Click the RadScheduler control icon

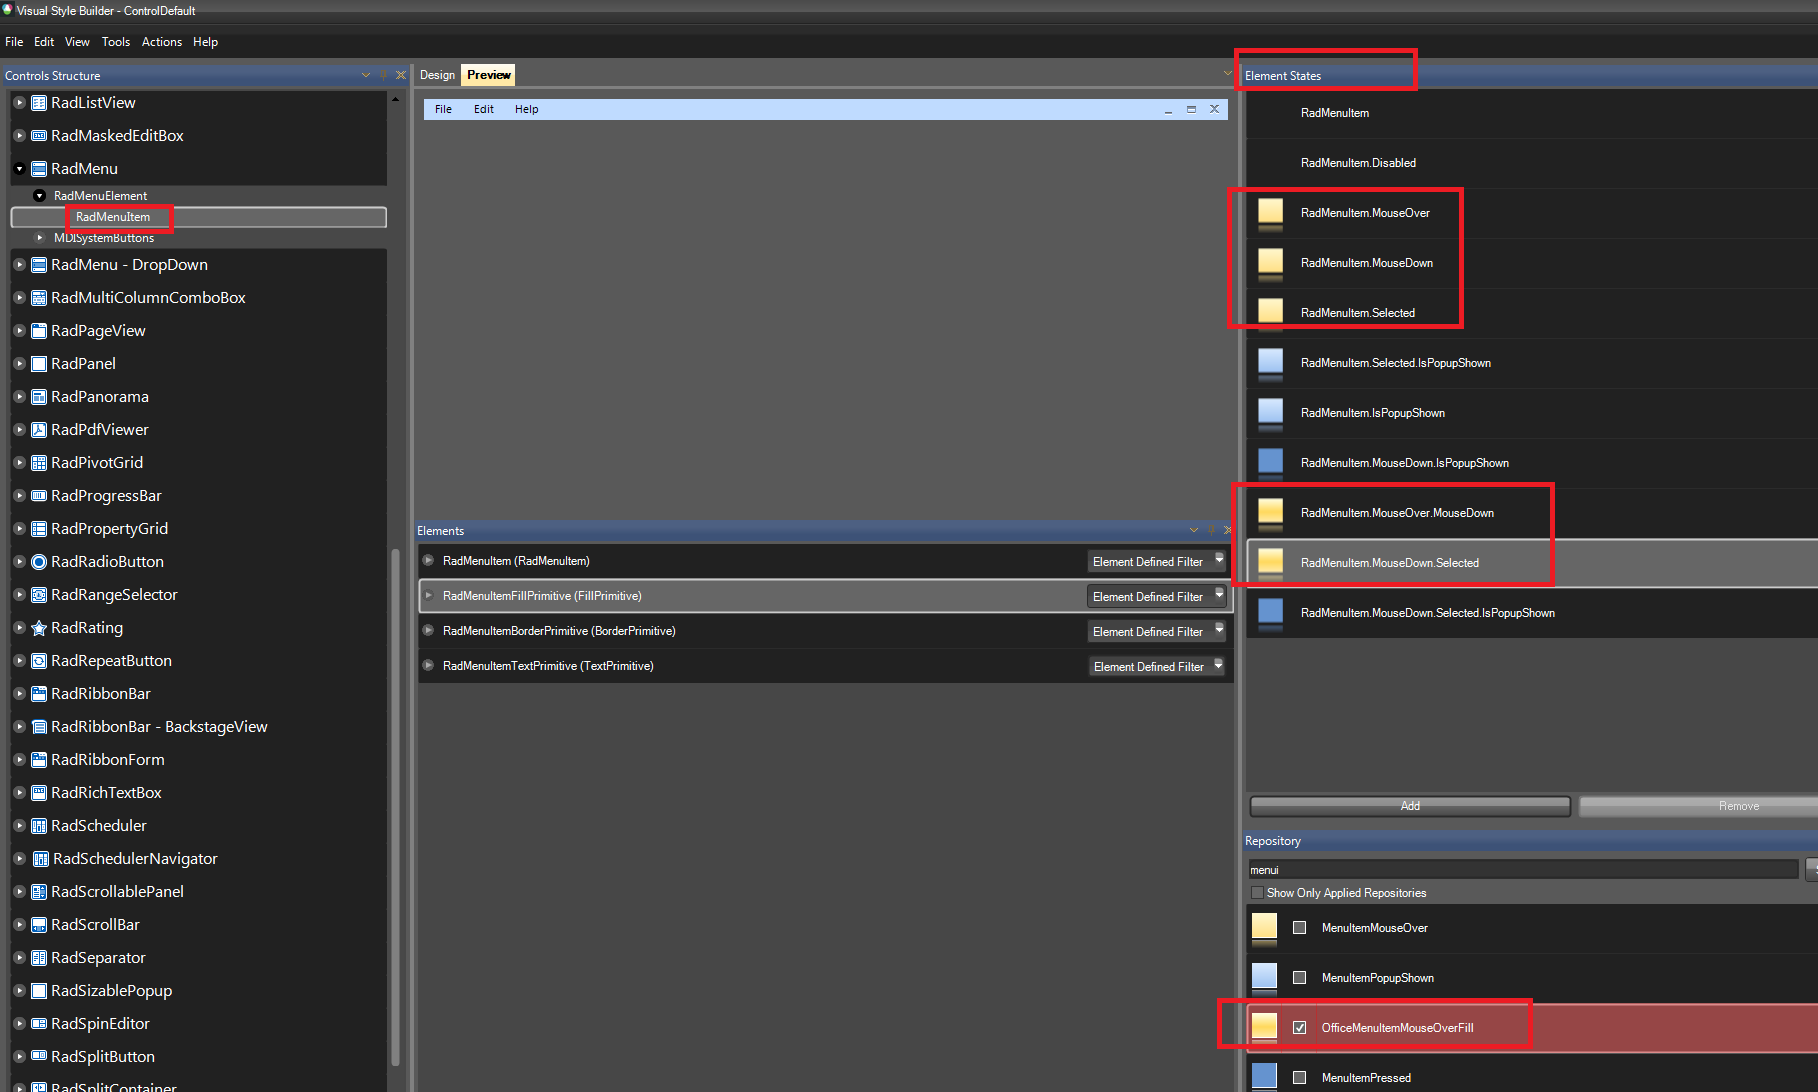click(39, 826)
